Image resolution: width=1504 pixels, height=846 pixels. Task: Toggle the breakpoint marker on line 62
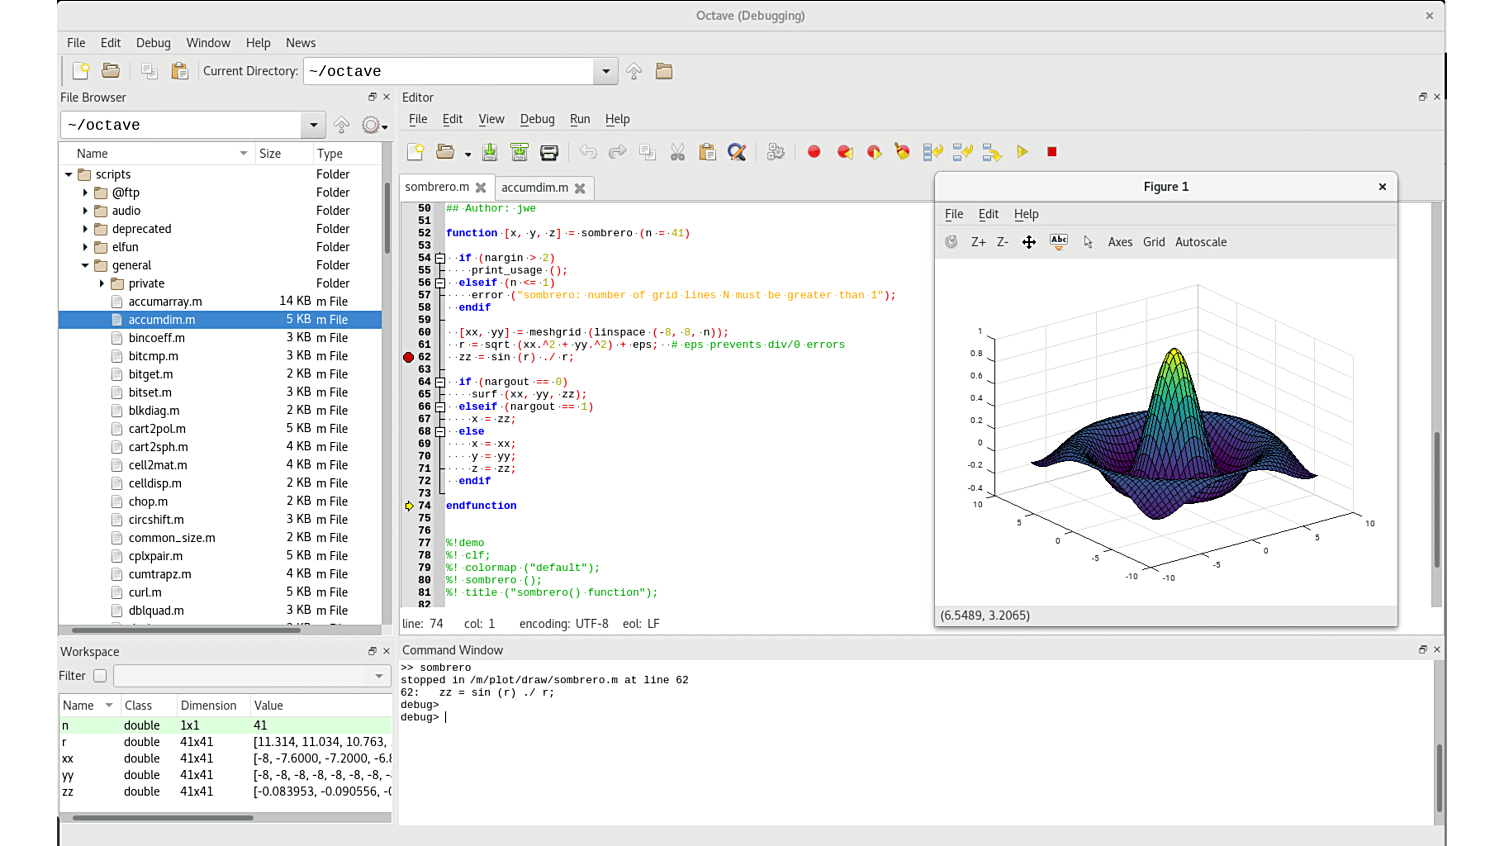[x=408, y=357]
